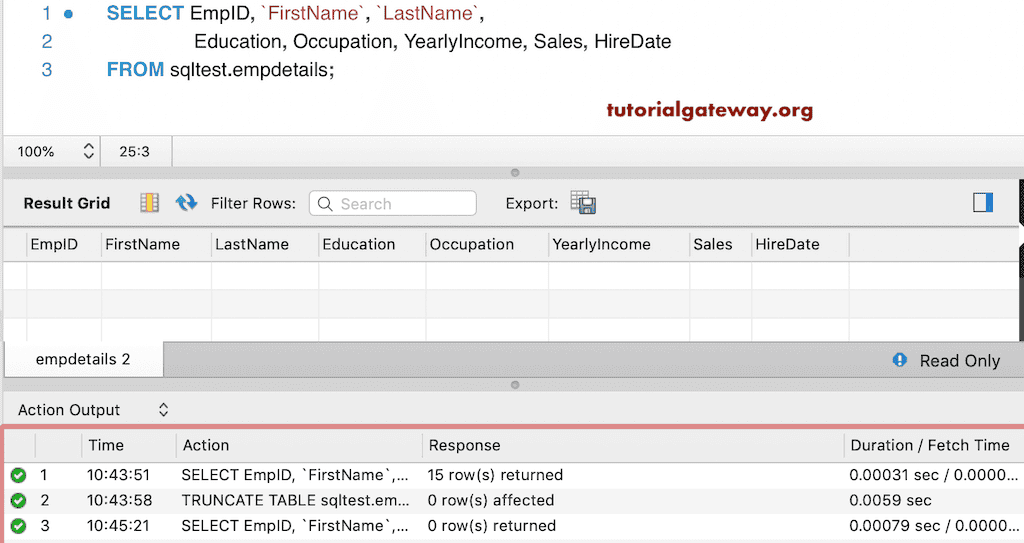Click time 10:45:21 in output log

tap(118, 526)
